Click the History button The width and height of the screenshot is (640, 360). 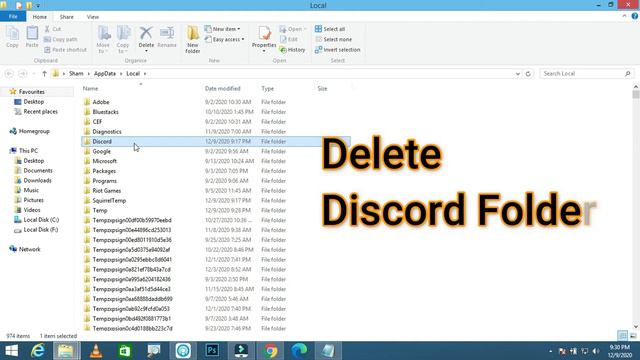coord(292,50)
